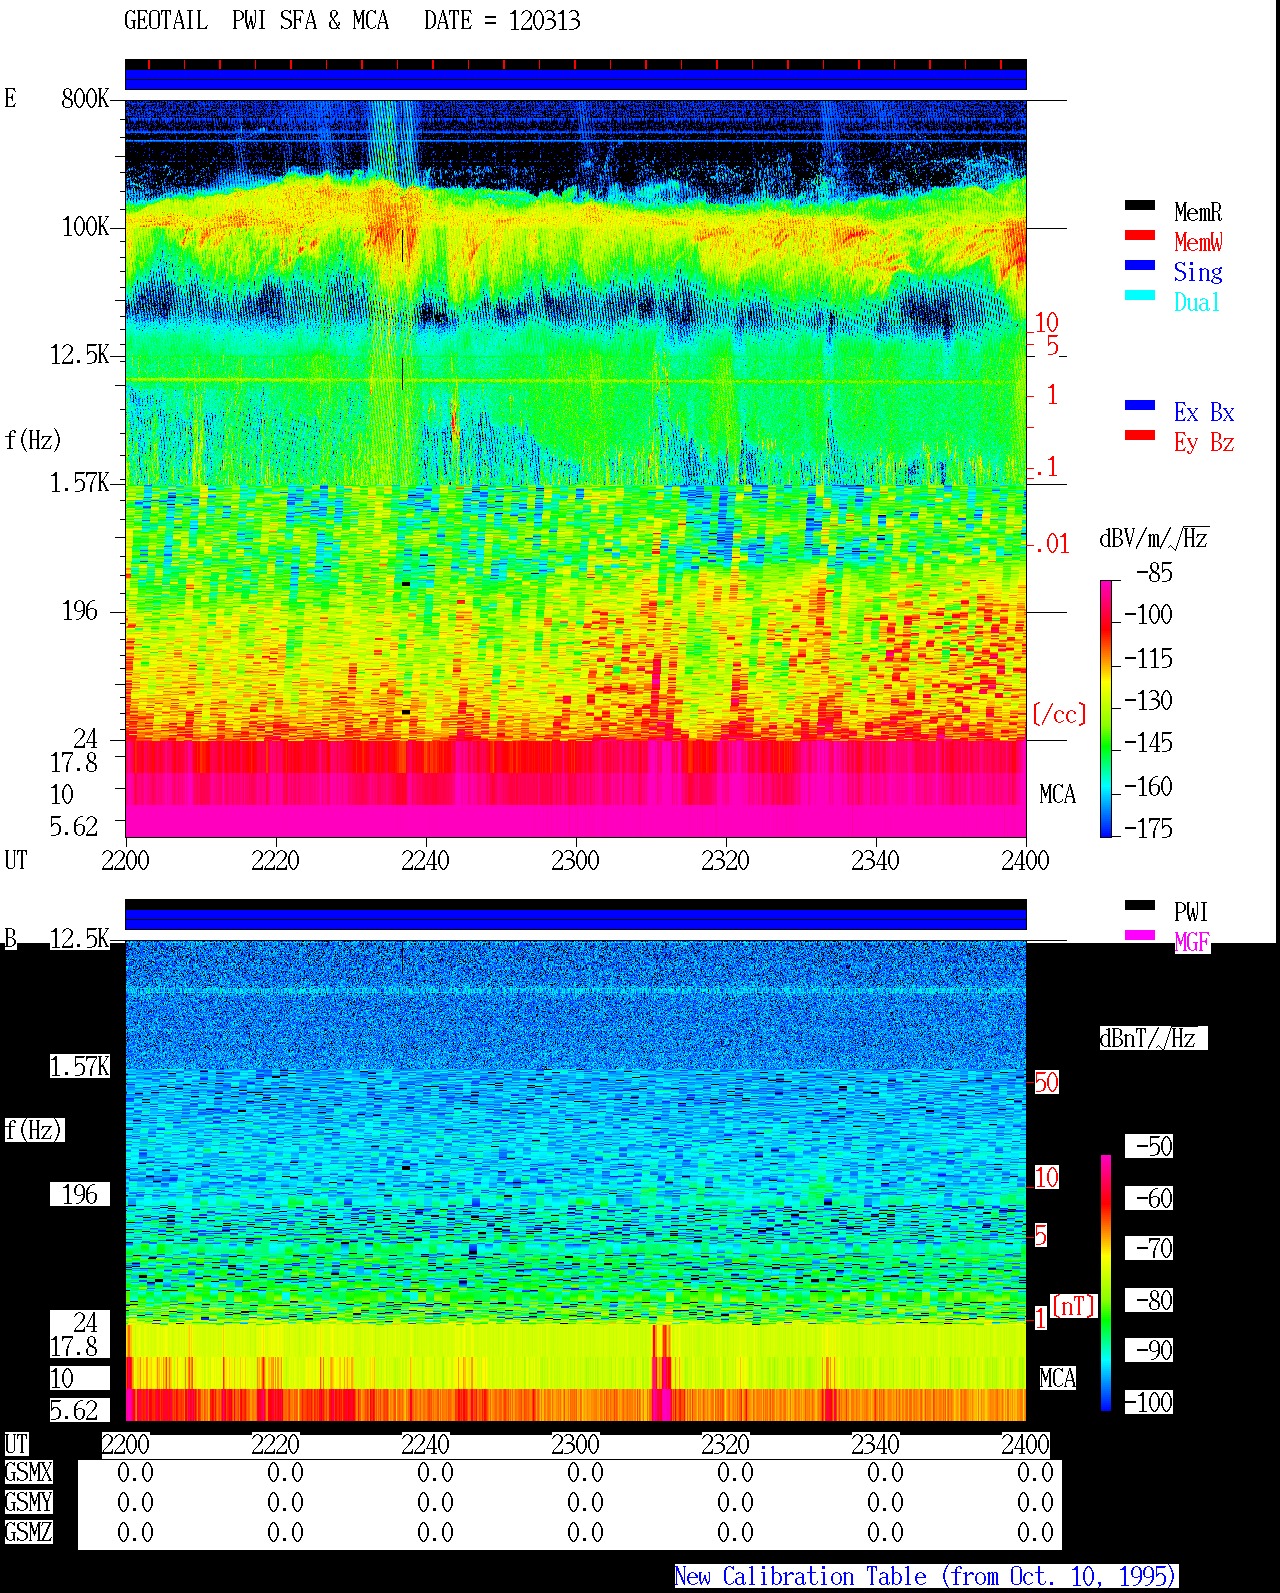
Task: Click the GSMZ row label
Action: [29, 1532]
